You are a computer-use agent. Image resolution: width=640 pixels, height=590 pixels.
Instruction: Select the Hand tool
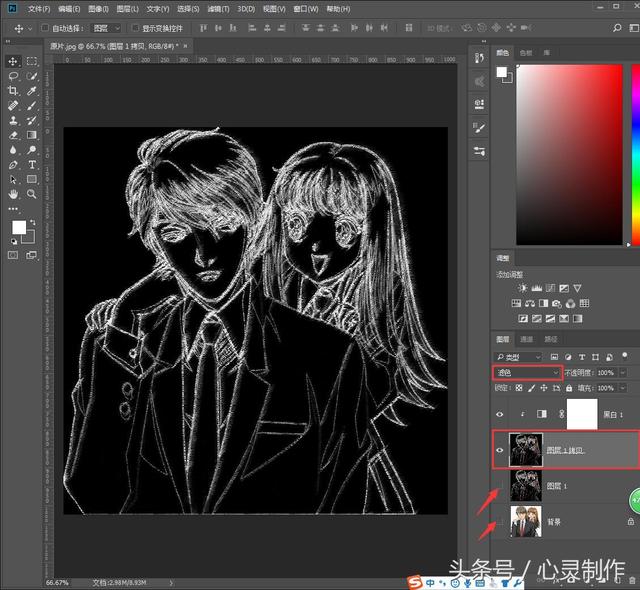pyautogui.click(x=13, y=194)
